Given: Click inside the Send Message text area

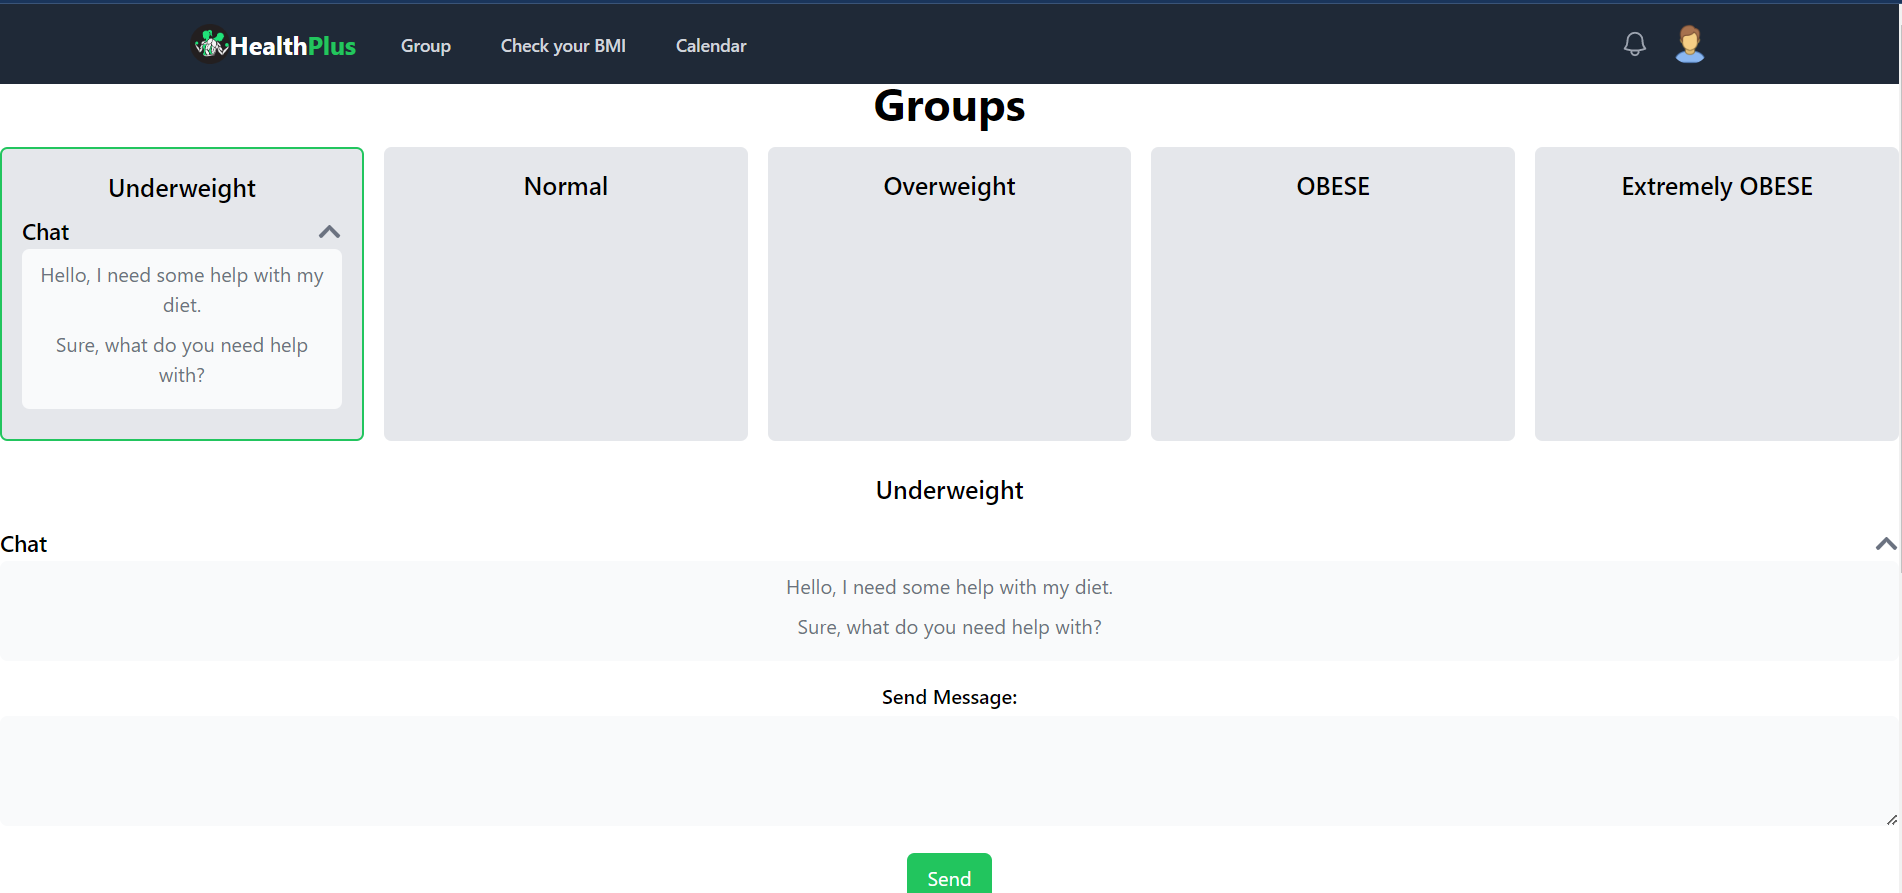Looking at the screenshot, I should 949,770.
